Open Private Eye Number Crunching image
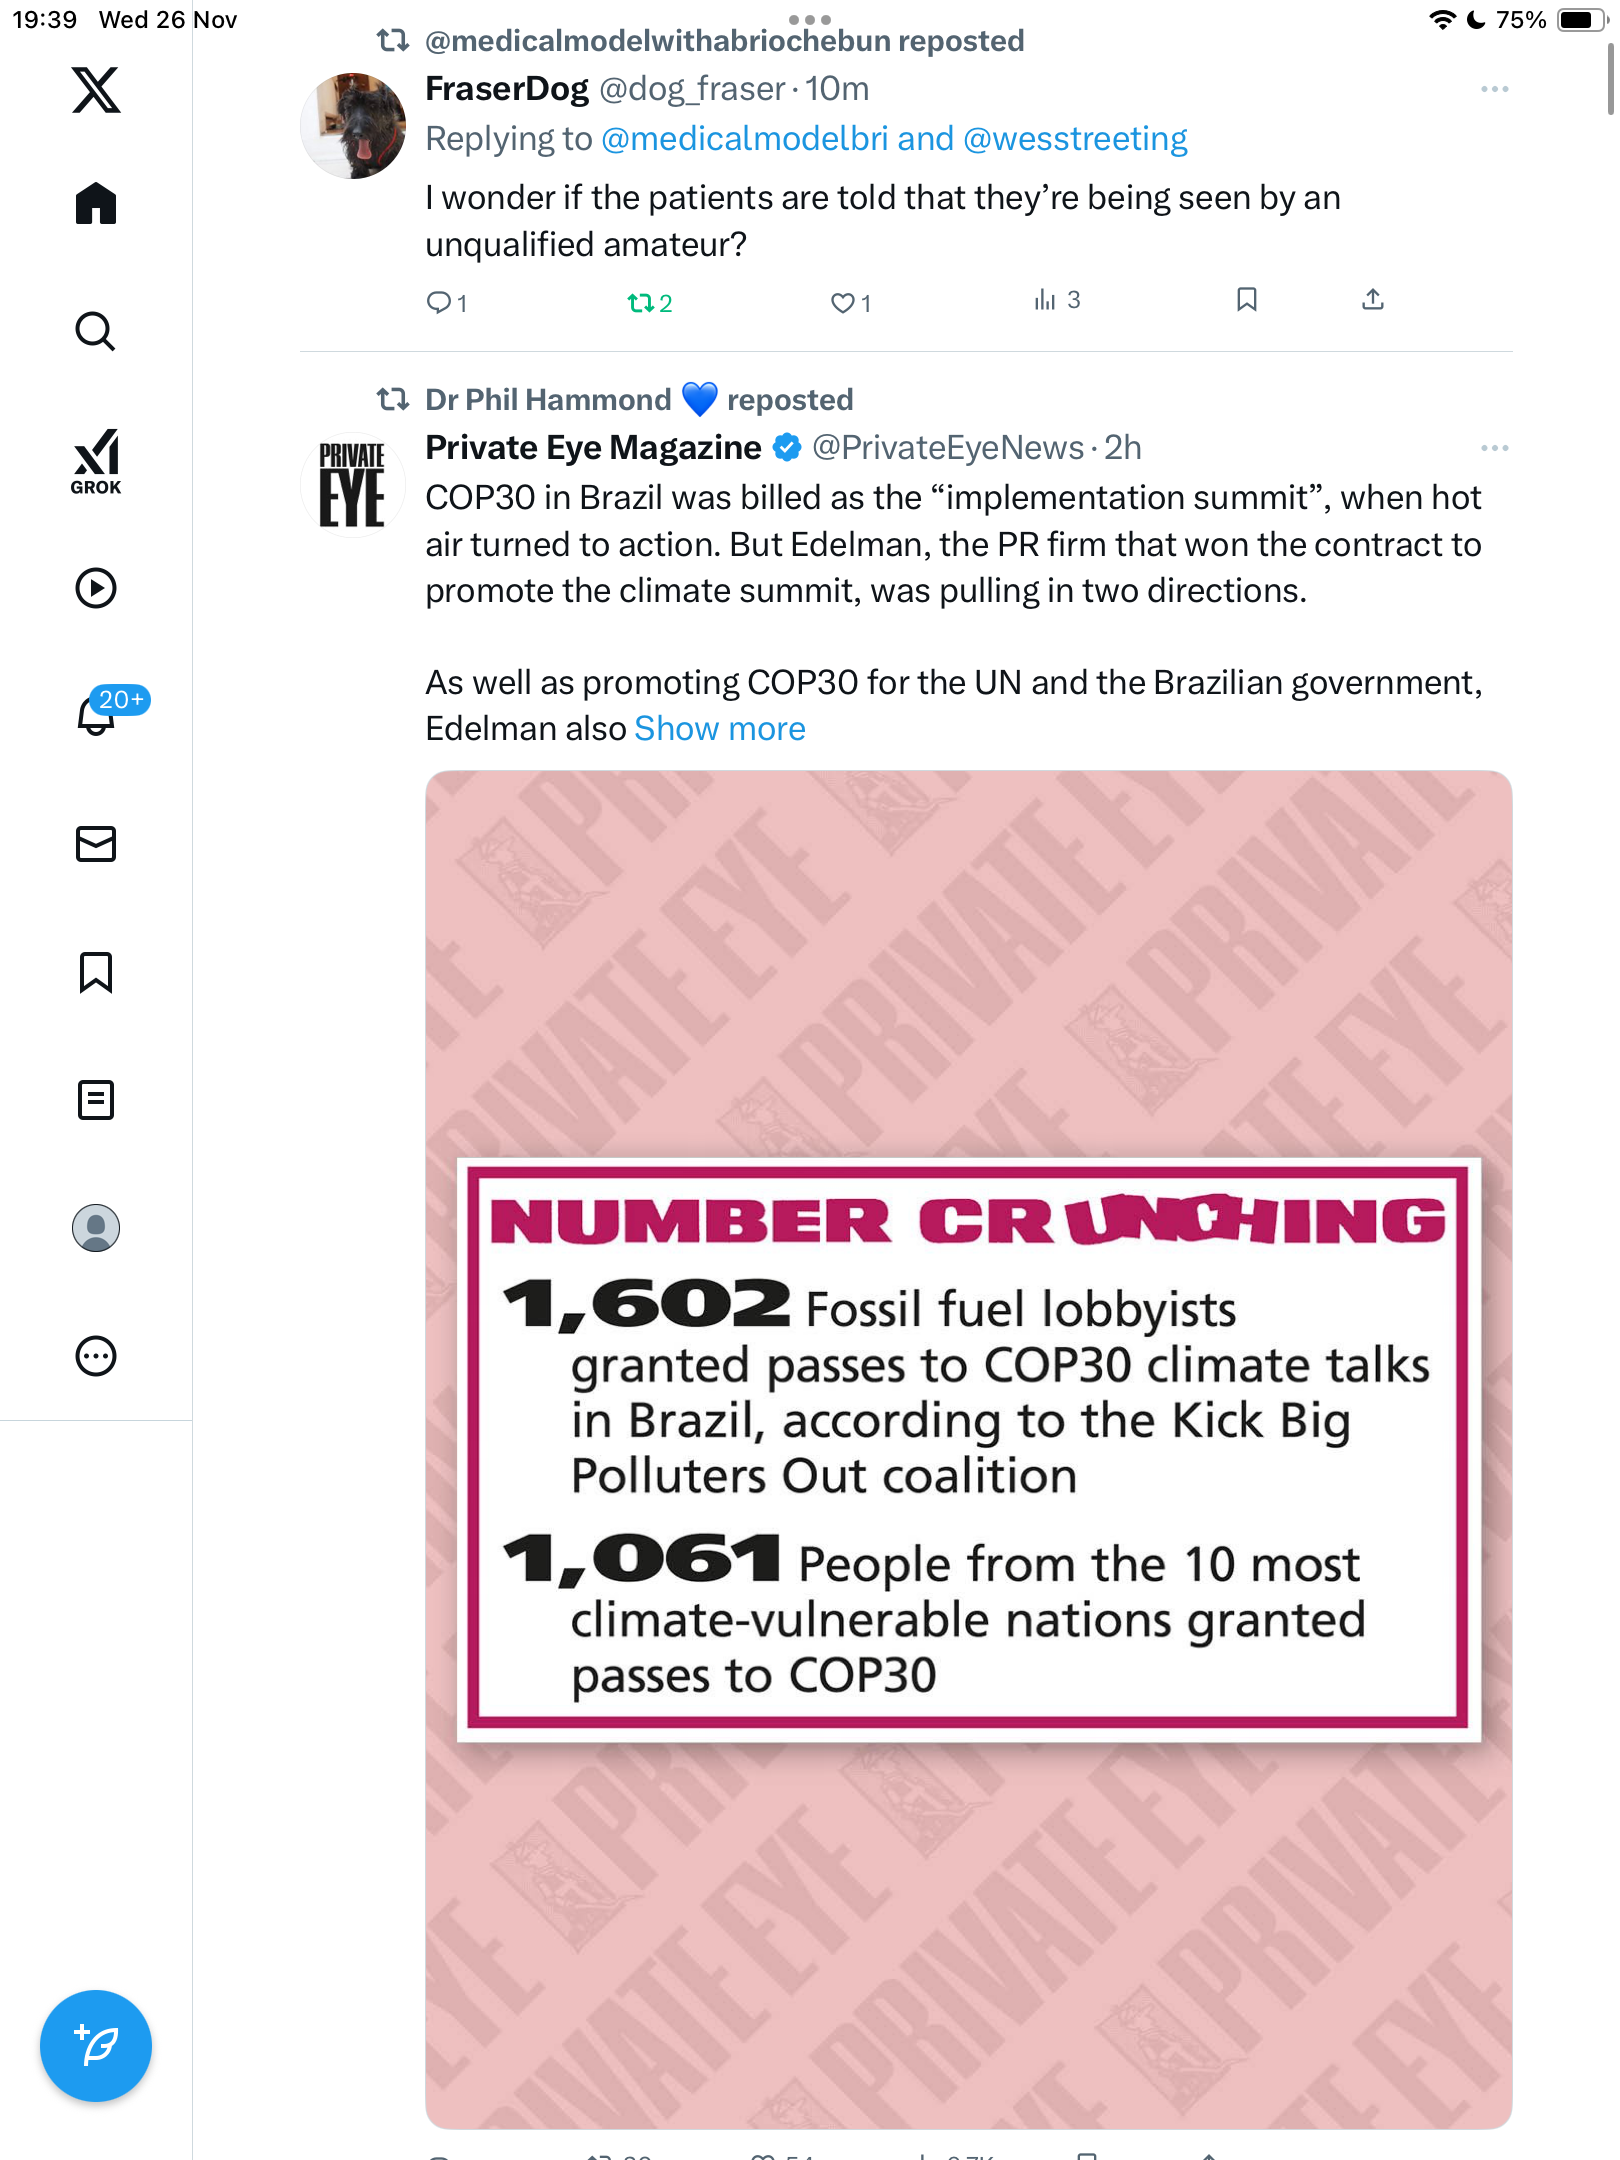 (x=968, y=1448)
